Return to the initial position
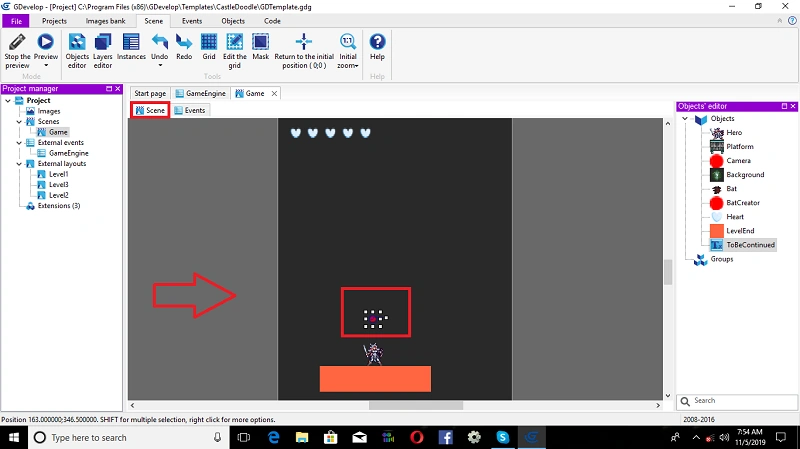The image size is (800, 449). pyautogui.click(x=304, y=51)
